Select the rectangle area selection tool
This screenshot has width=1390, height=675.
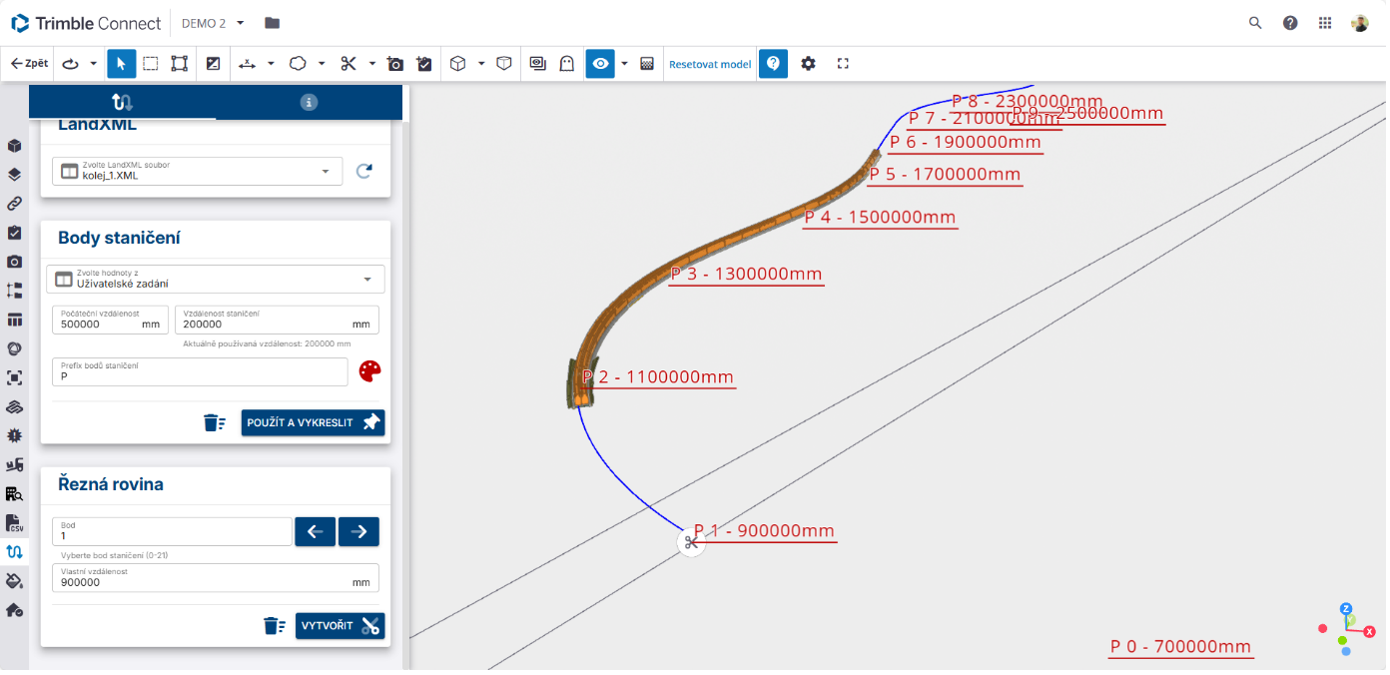[x=150, y=64]
